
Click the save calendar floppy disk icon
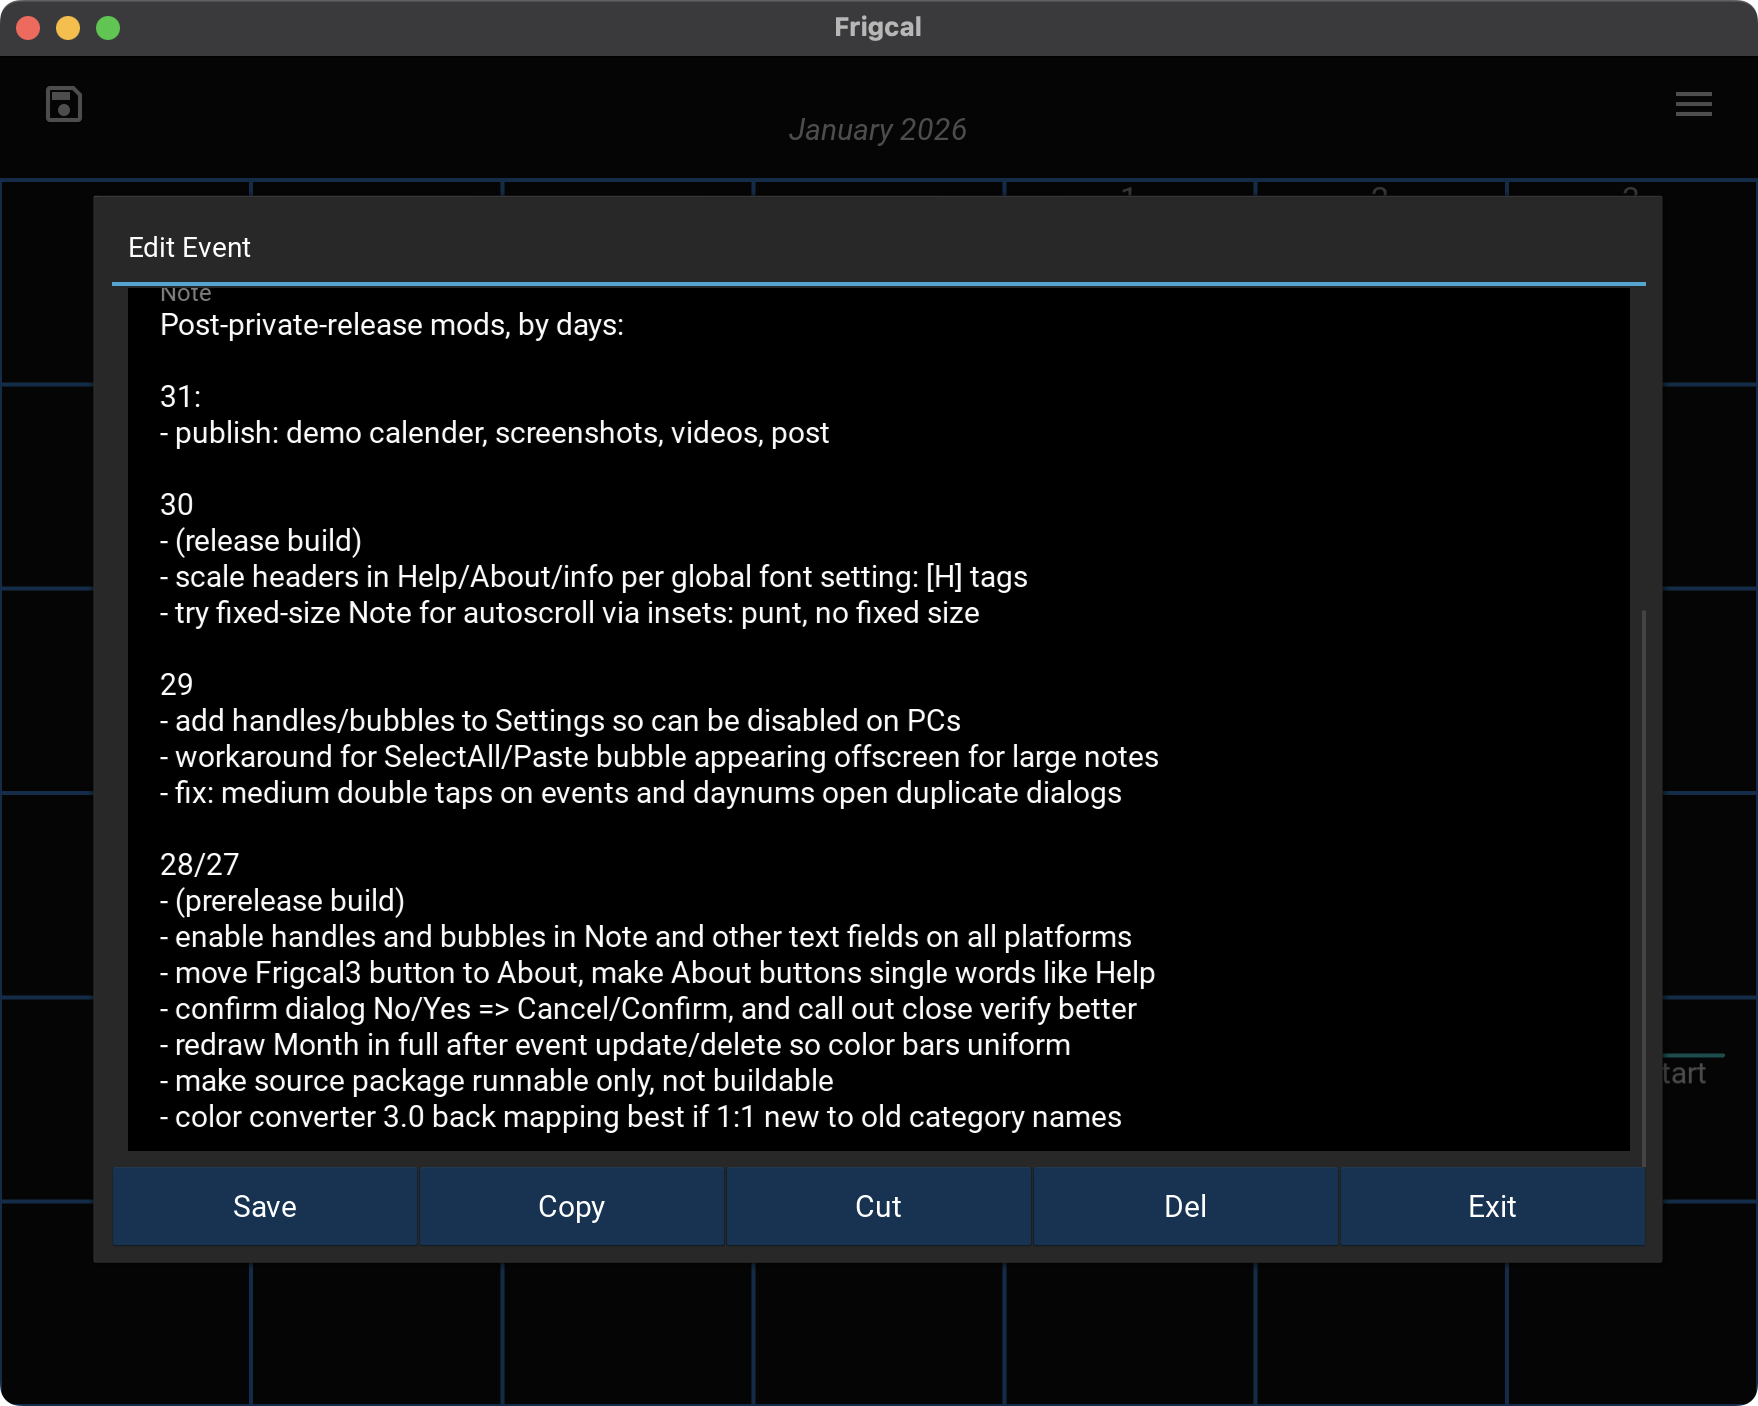(x=64, y=104)
